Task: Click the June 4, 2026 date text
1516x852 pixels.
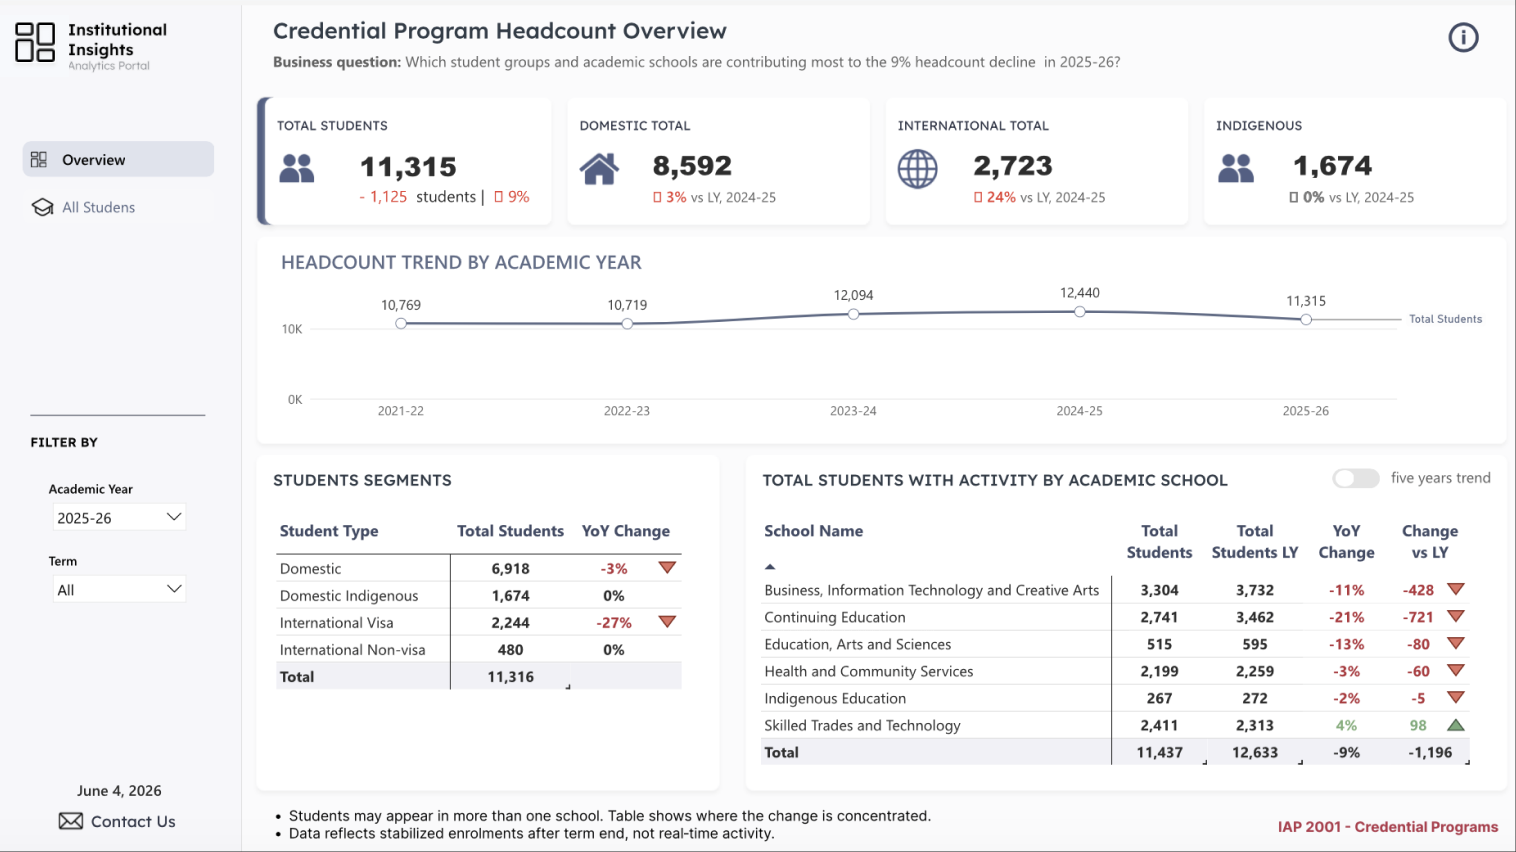Action: coord(119,790)
